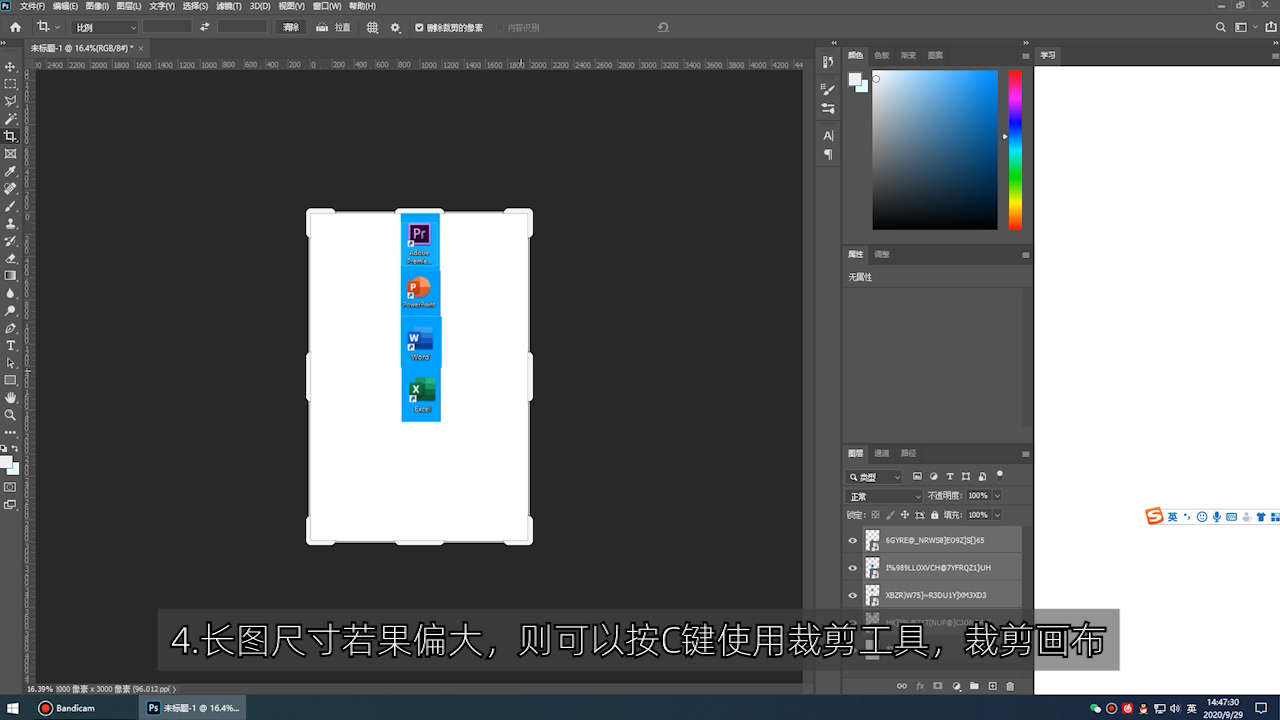The image size is (1280, 720).
Task: Open layer blend mode dropdown
Action: (885, 496)
